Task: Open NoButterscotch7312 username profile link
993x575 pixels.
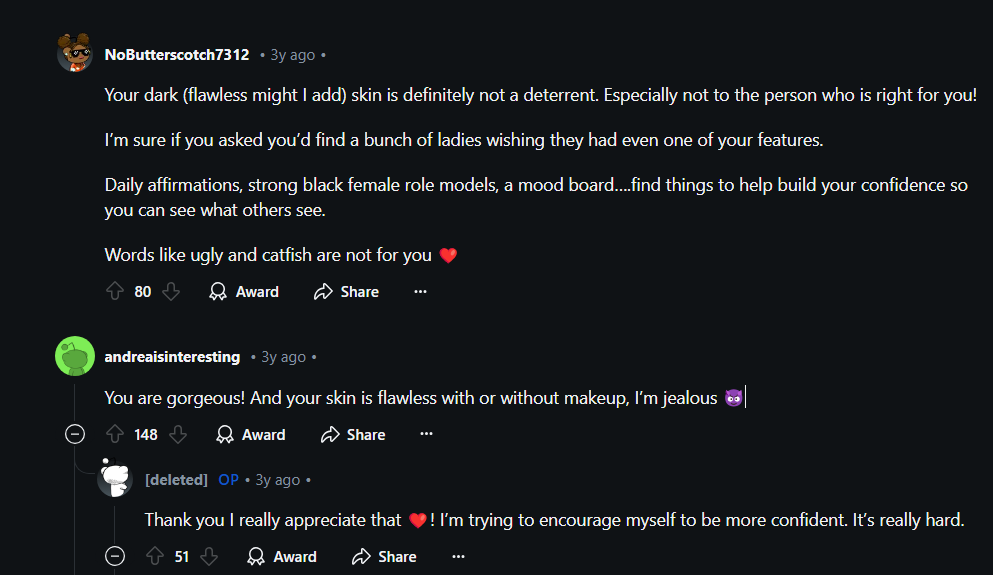Action: 177,55
